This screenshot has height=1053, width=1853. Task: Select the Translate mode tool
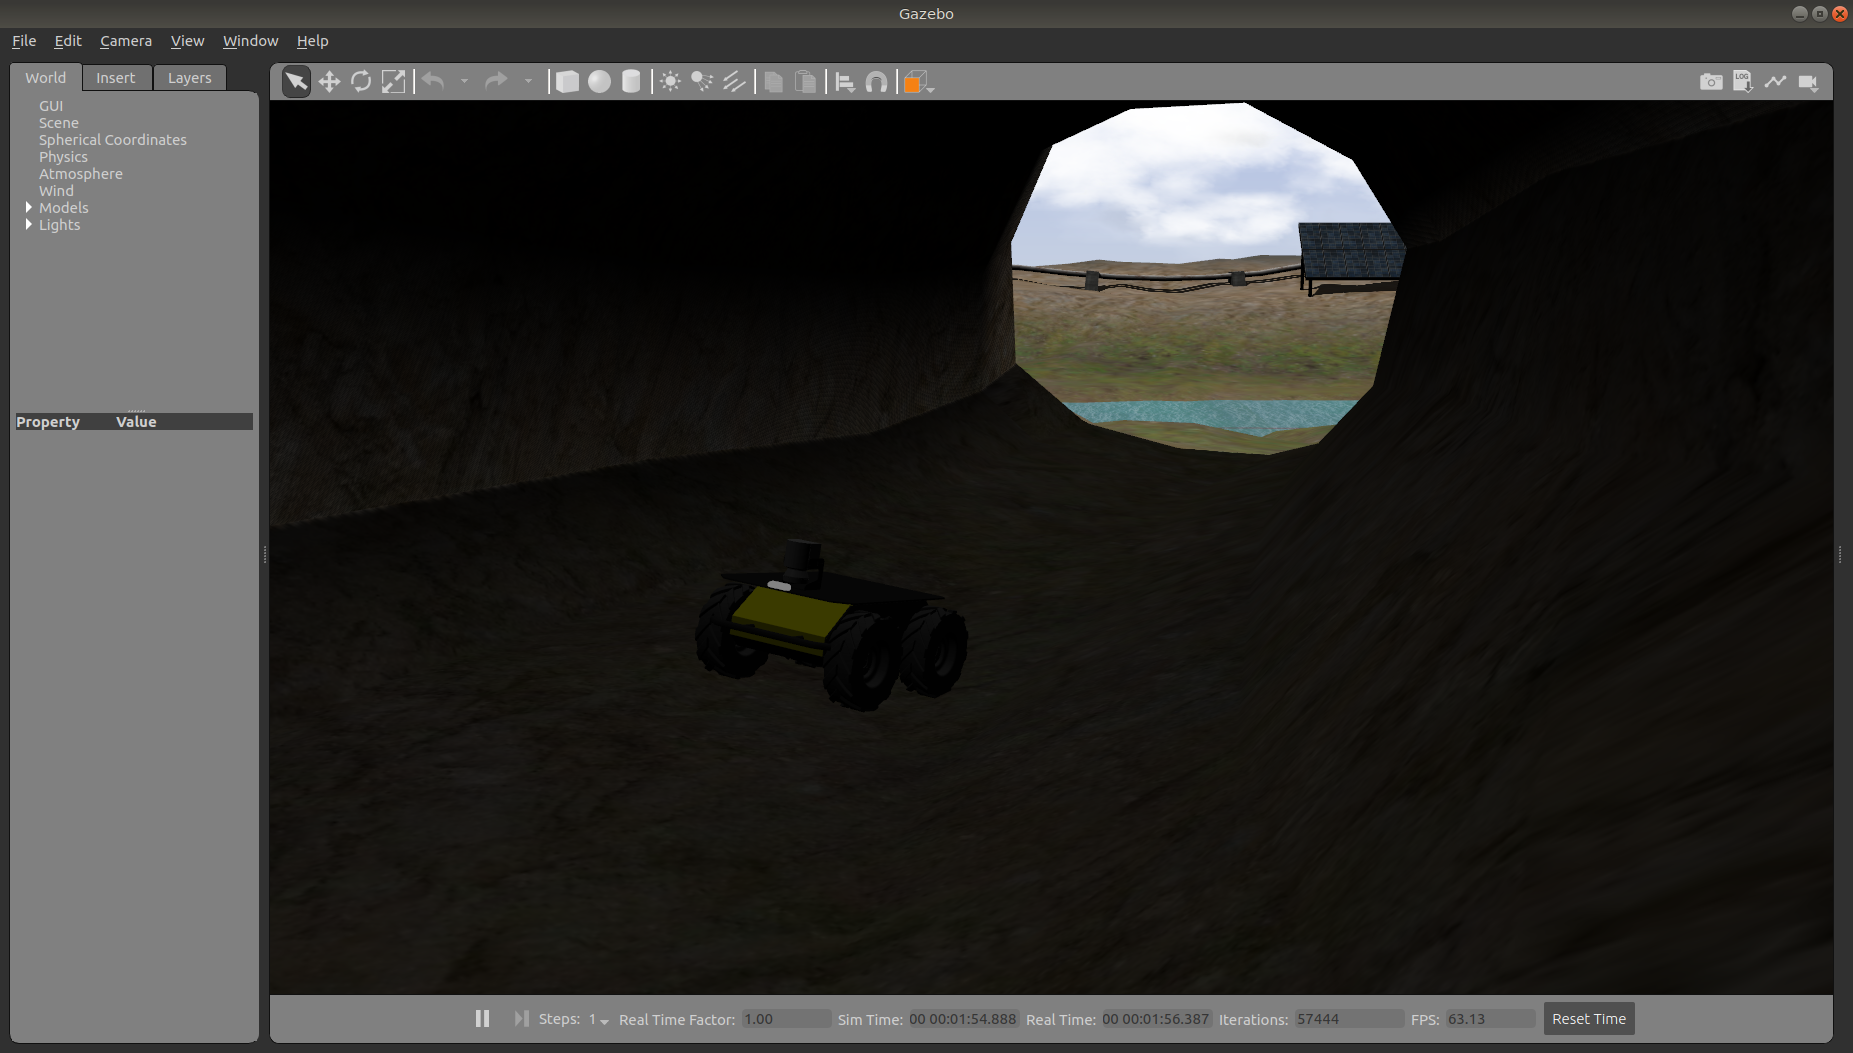pyautogui.click(x=329, y=82)
